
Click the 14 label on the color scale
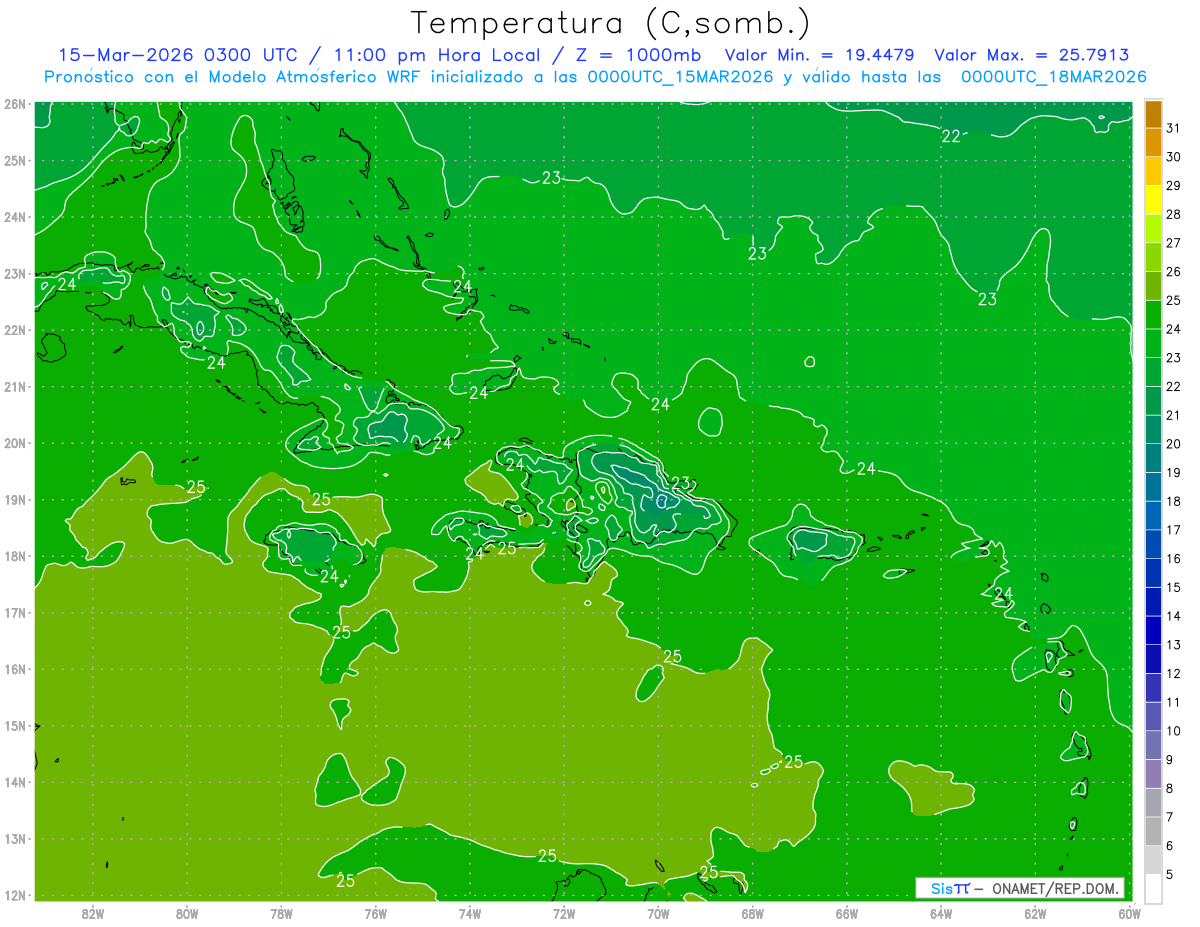point(1173,616)
